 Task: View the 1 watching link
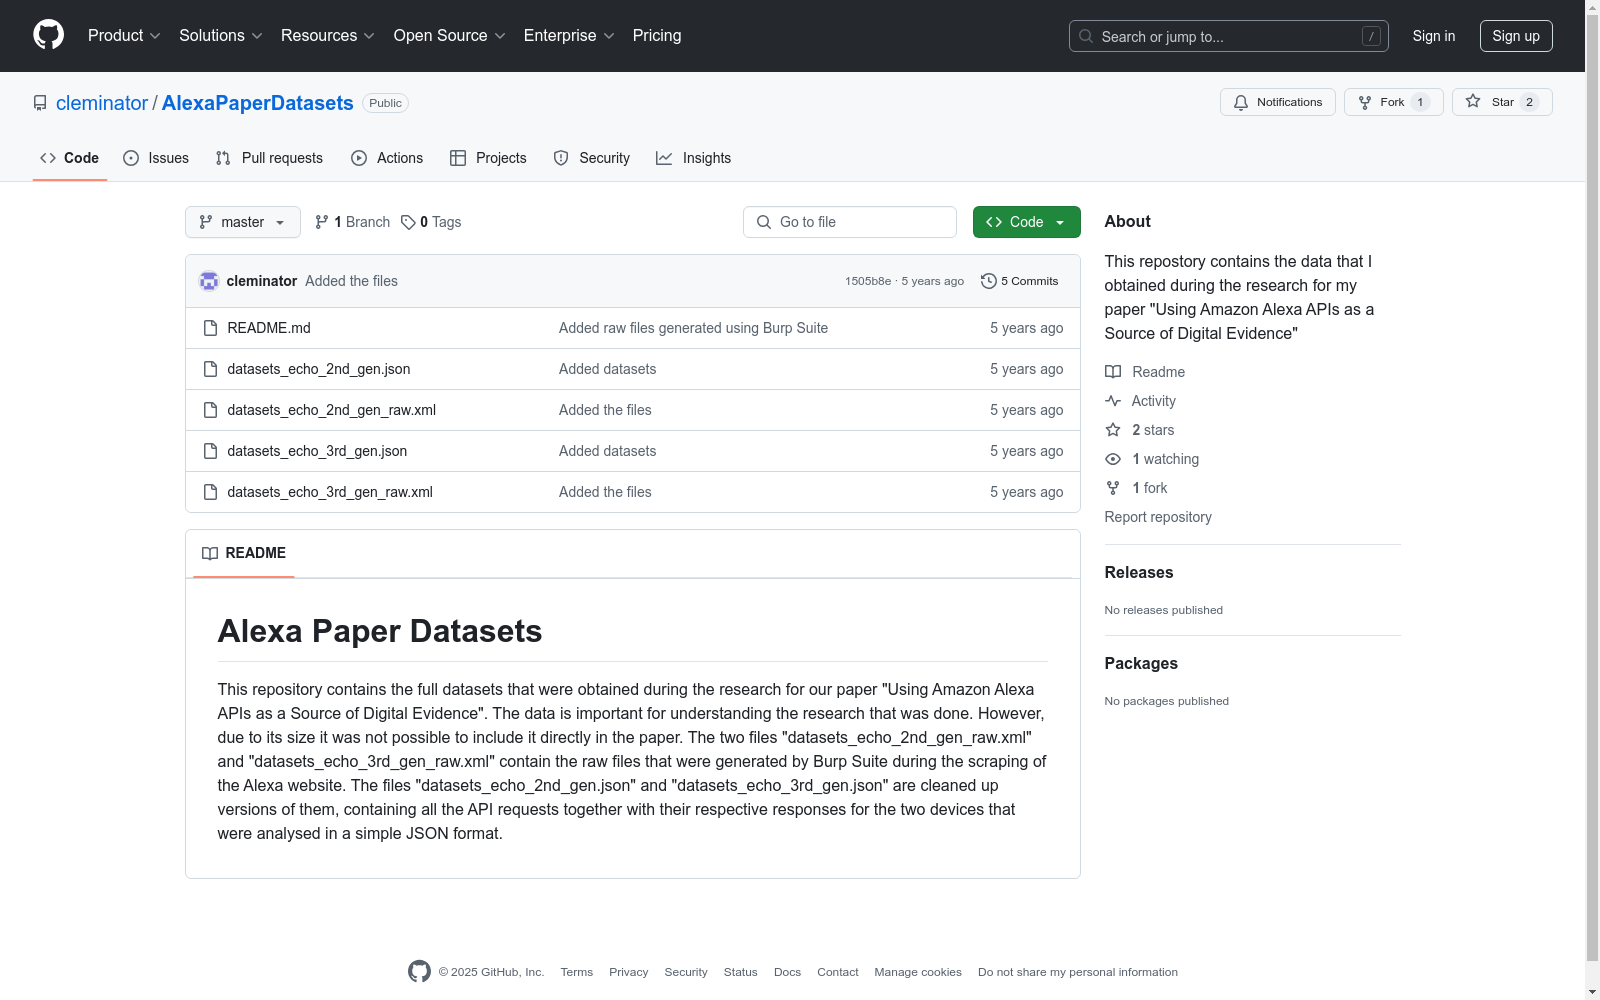click(x=1152, y=459)
